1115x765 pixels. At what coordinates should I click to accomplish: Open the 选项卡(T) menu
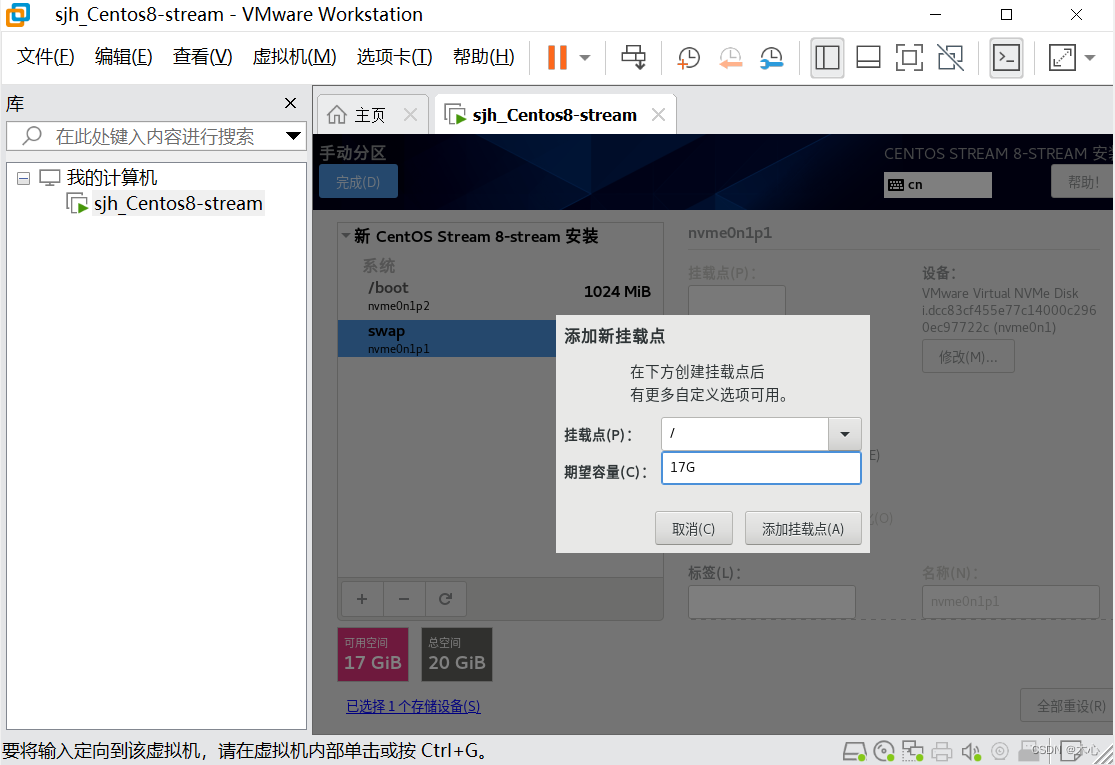395,56
